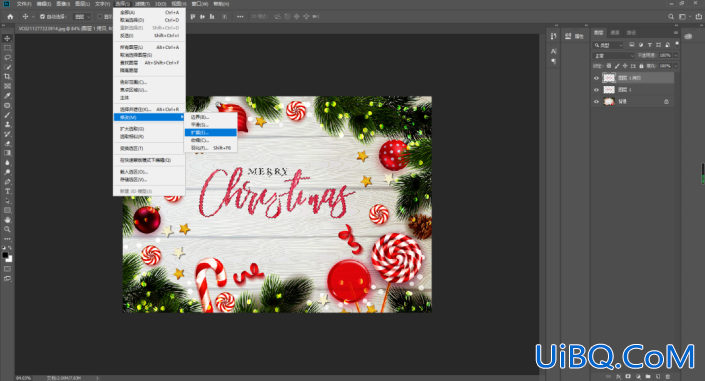705x381 pixels.
Task: Open the three-dots more options in options bar
Action: 240,17
